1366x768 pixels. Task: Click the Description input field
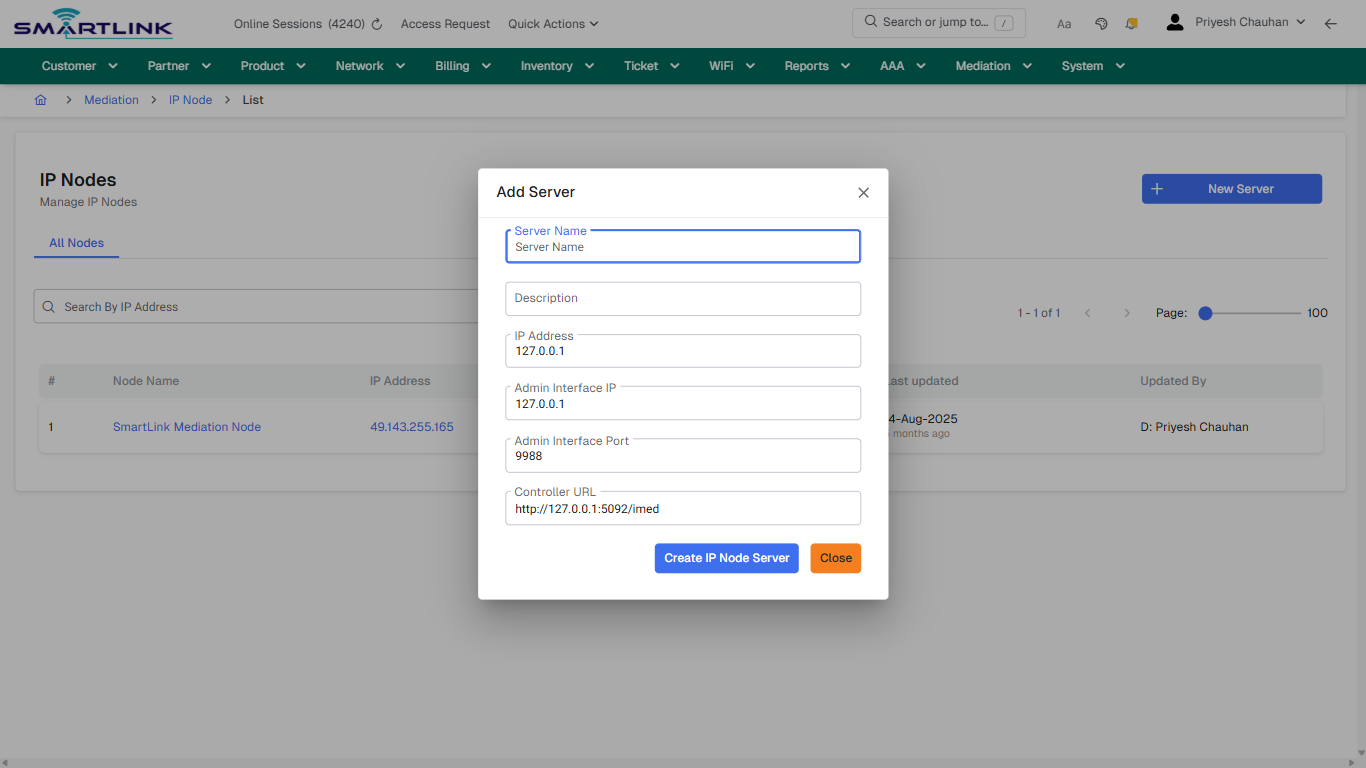tap(683, 298)
